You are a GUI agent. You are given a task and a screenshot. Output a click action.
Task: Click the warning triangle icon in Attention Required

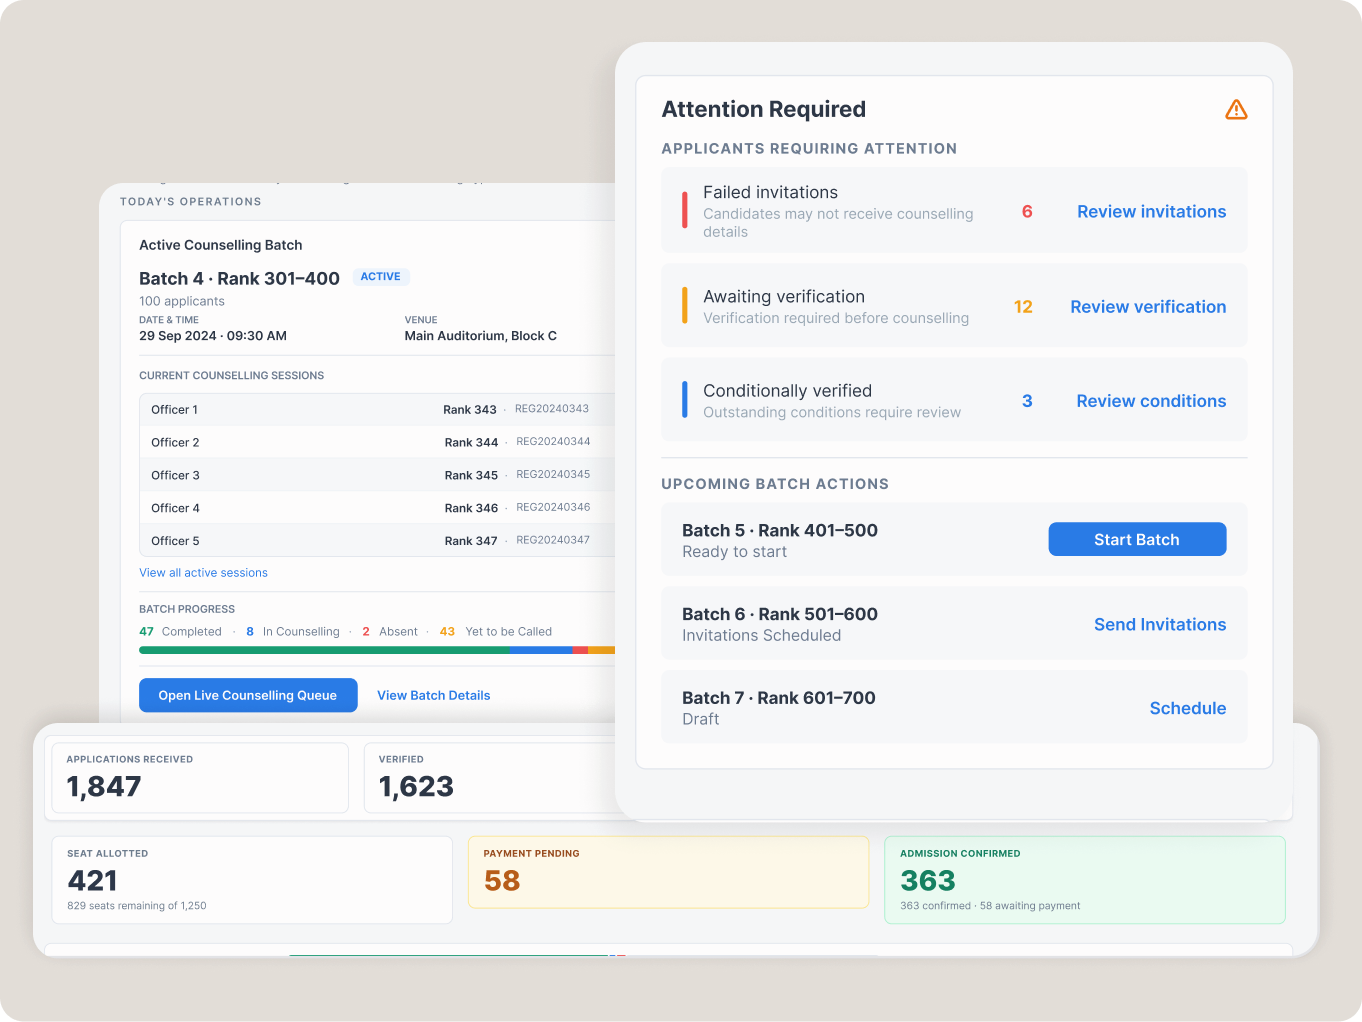click(1236, 110)
